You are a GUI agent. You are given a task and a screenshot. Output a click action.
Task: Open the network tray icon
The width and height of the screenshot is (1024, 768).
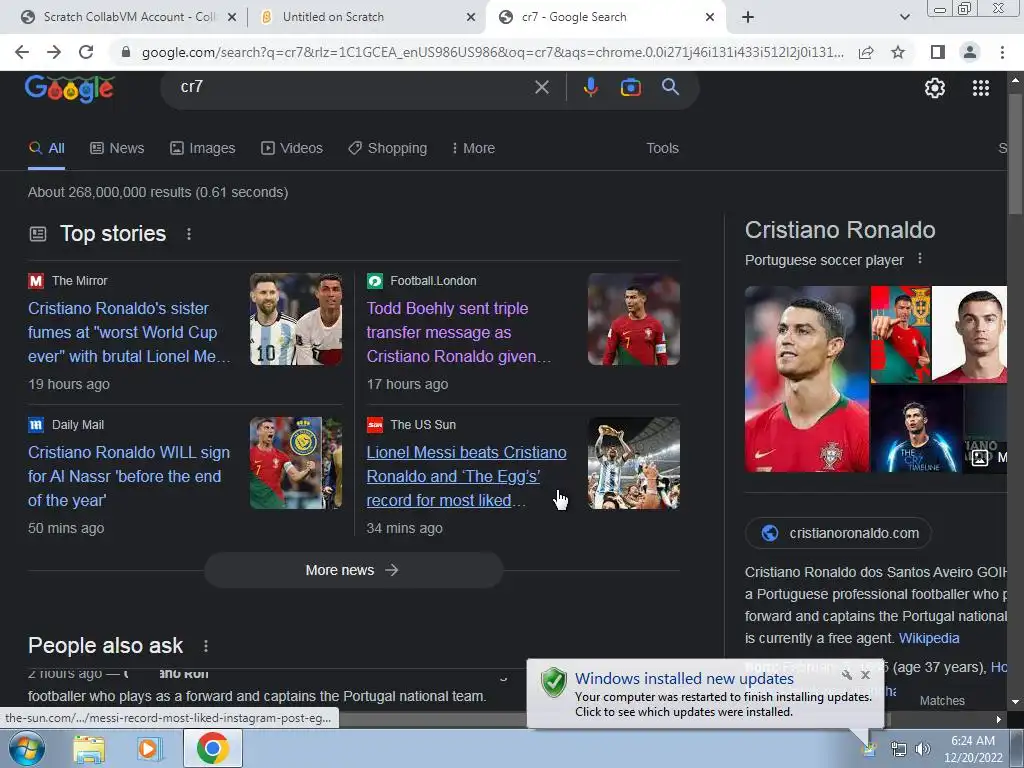coord(899,749)
